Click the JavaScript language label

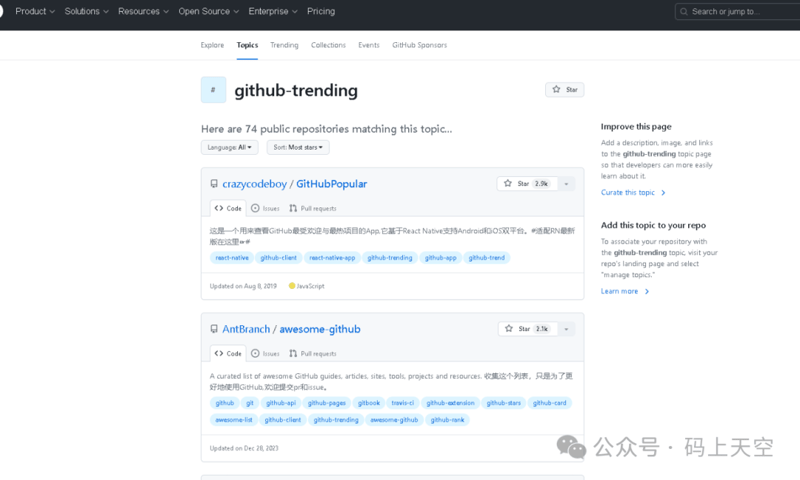(307, 286)
